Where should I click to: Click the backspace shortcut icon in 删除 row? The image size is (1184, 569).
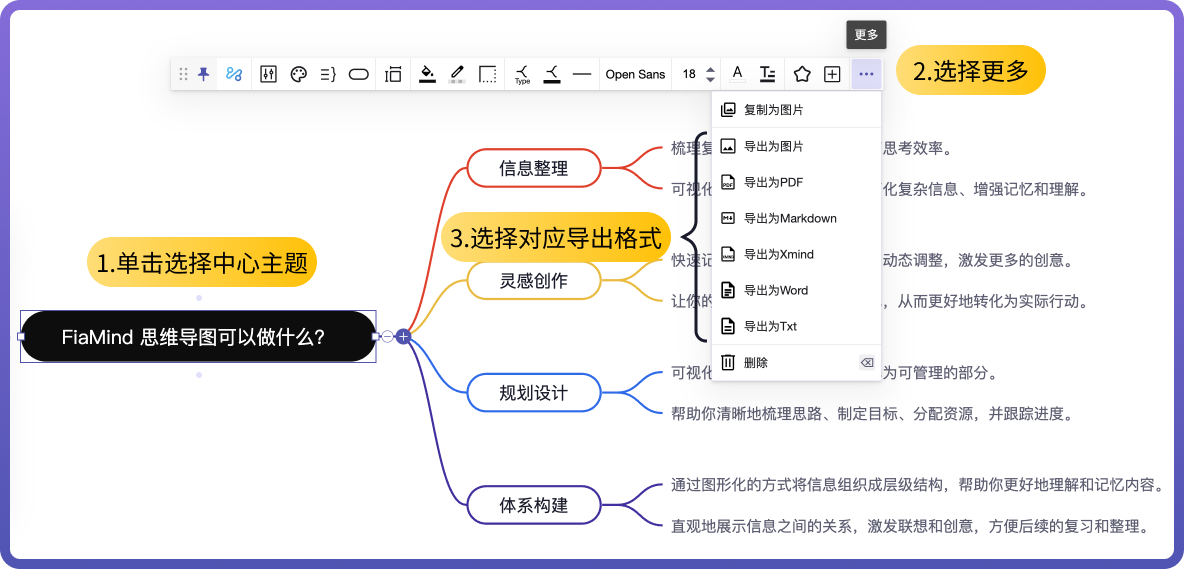(867, 363)
